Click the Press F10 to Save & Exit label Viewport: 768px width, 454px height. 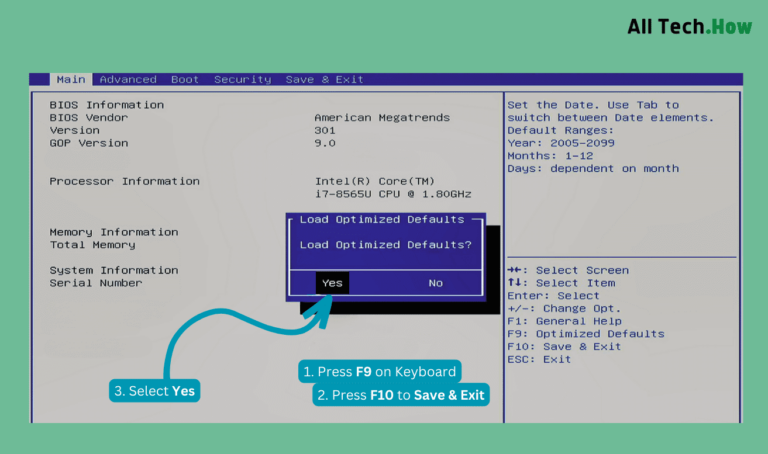click(400, 395)
